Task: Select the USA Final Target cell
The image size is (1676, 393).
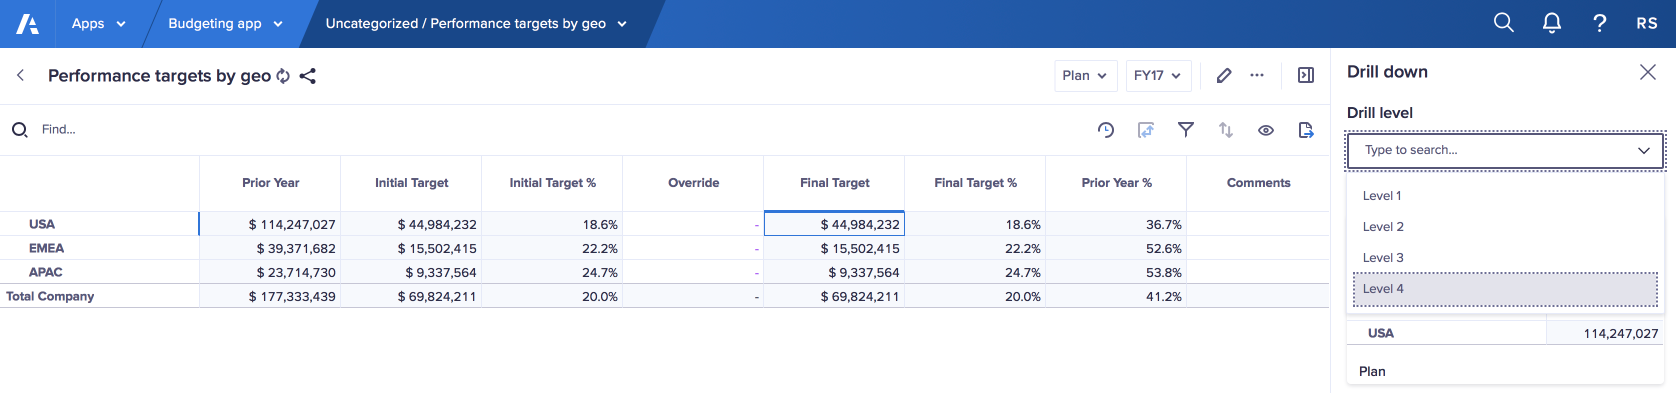Action: coord(834,224)
